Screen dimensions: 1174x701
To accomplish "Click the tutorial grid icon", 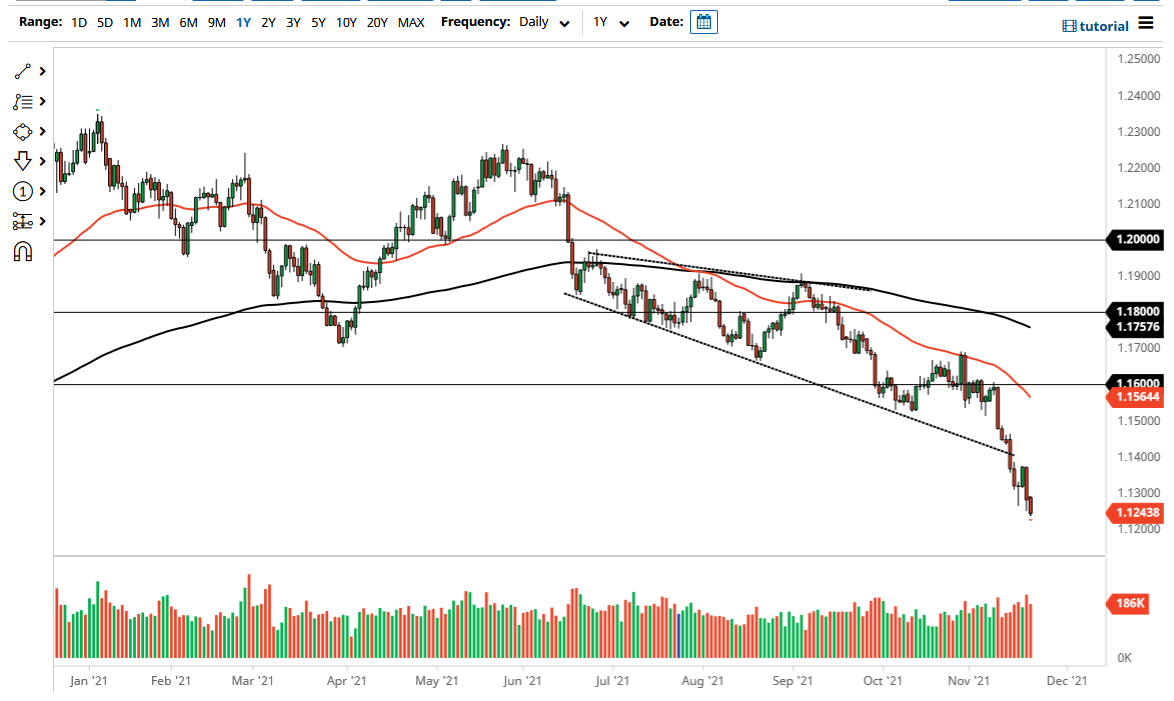I will click(1070, 25).
